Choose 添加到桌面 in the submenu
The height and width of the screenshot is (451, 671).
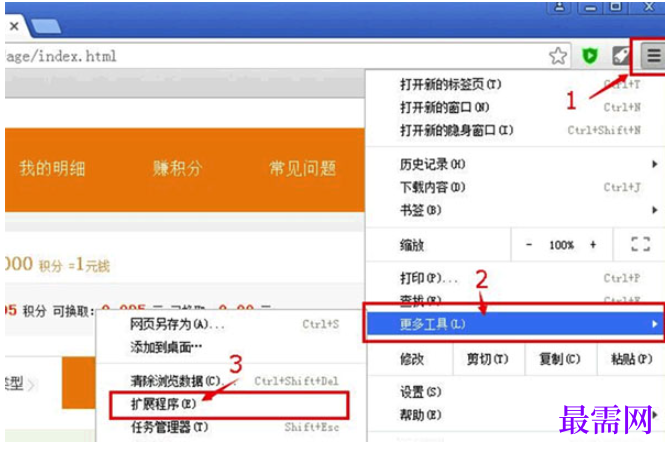pyautogui.click(x=231, y=347)
